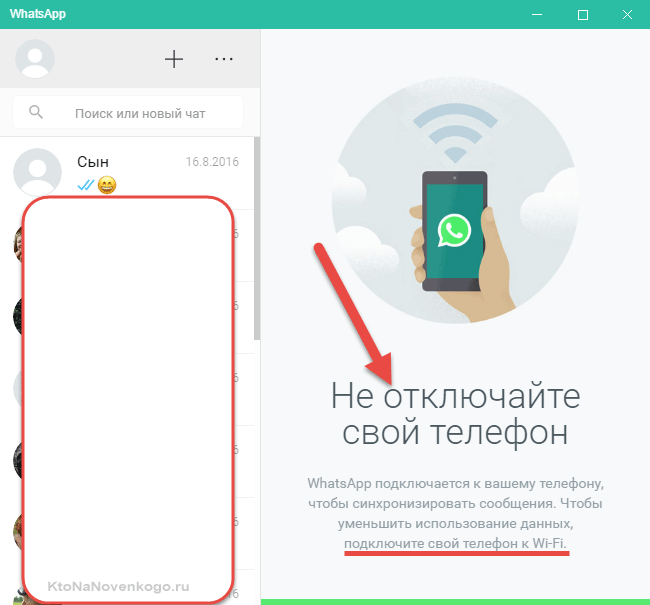Click the 'Не отключайте свой телефон' heading
This screenshot has width=650, height=605.
(455, 414)
